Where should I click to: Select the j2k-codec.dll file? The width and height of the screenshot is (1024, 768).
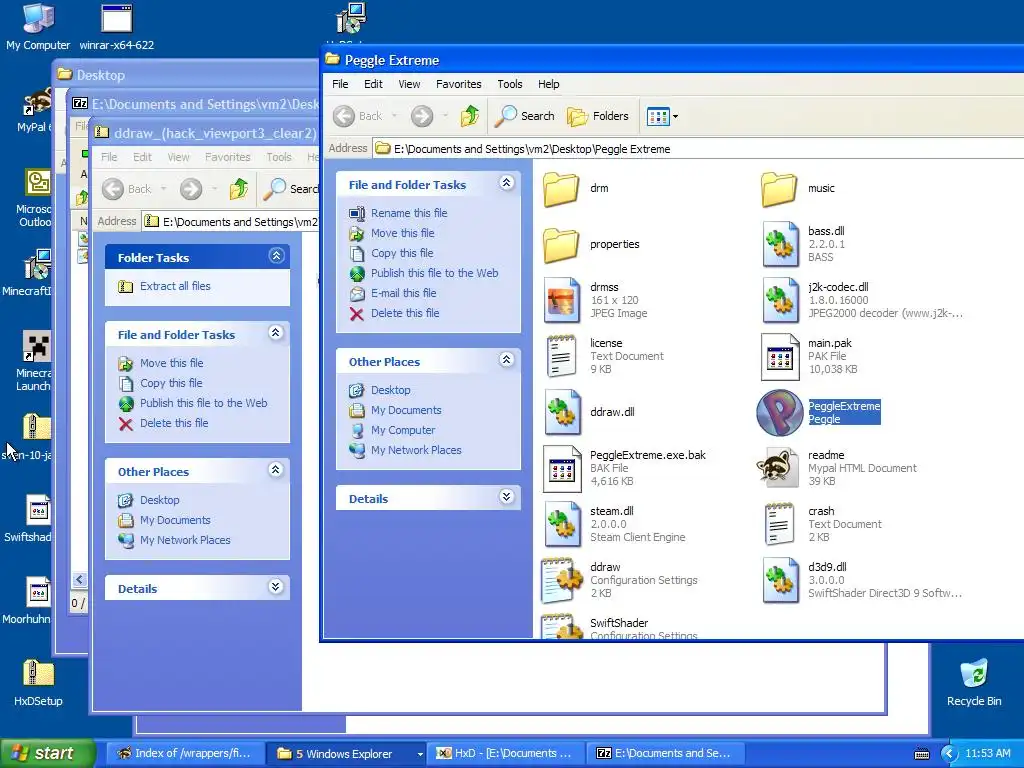pyautogui.click(x=780, y=300)
